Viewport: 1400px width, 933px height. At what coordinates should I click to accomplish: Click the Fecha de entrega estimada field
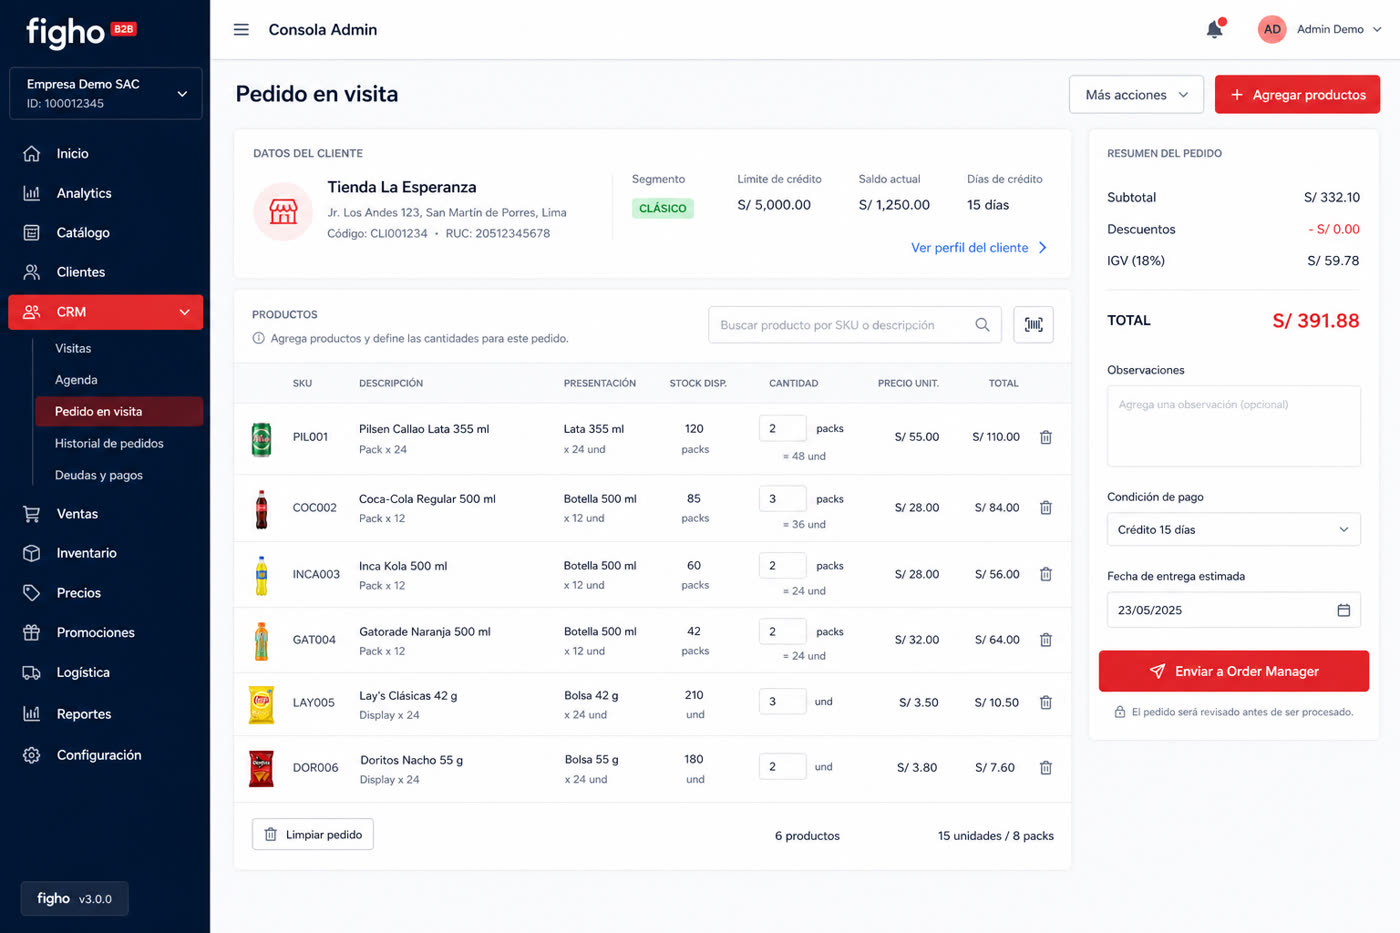(1233, 610)
